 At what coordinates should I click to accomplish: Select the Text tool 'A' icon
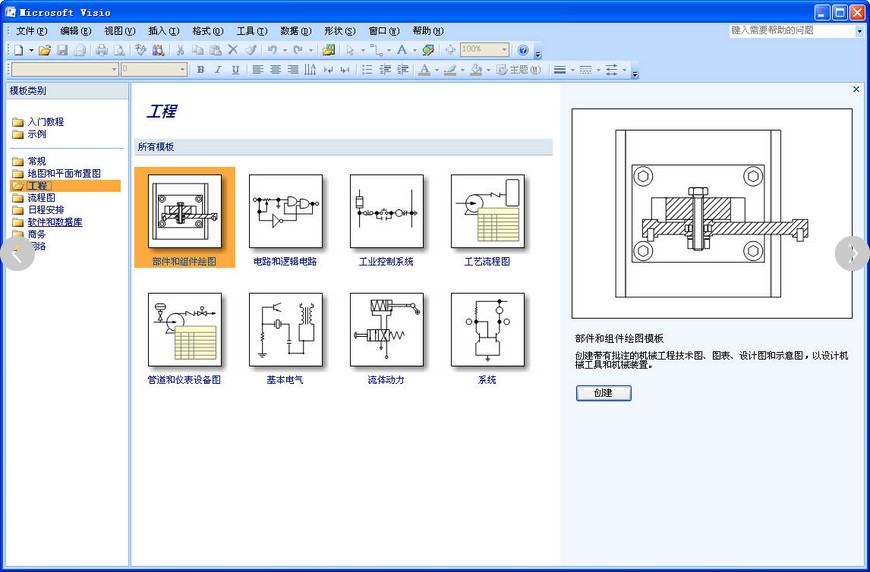pos(401,50)
